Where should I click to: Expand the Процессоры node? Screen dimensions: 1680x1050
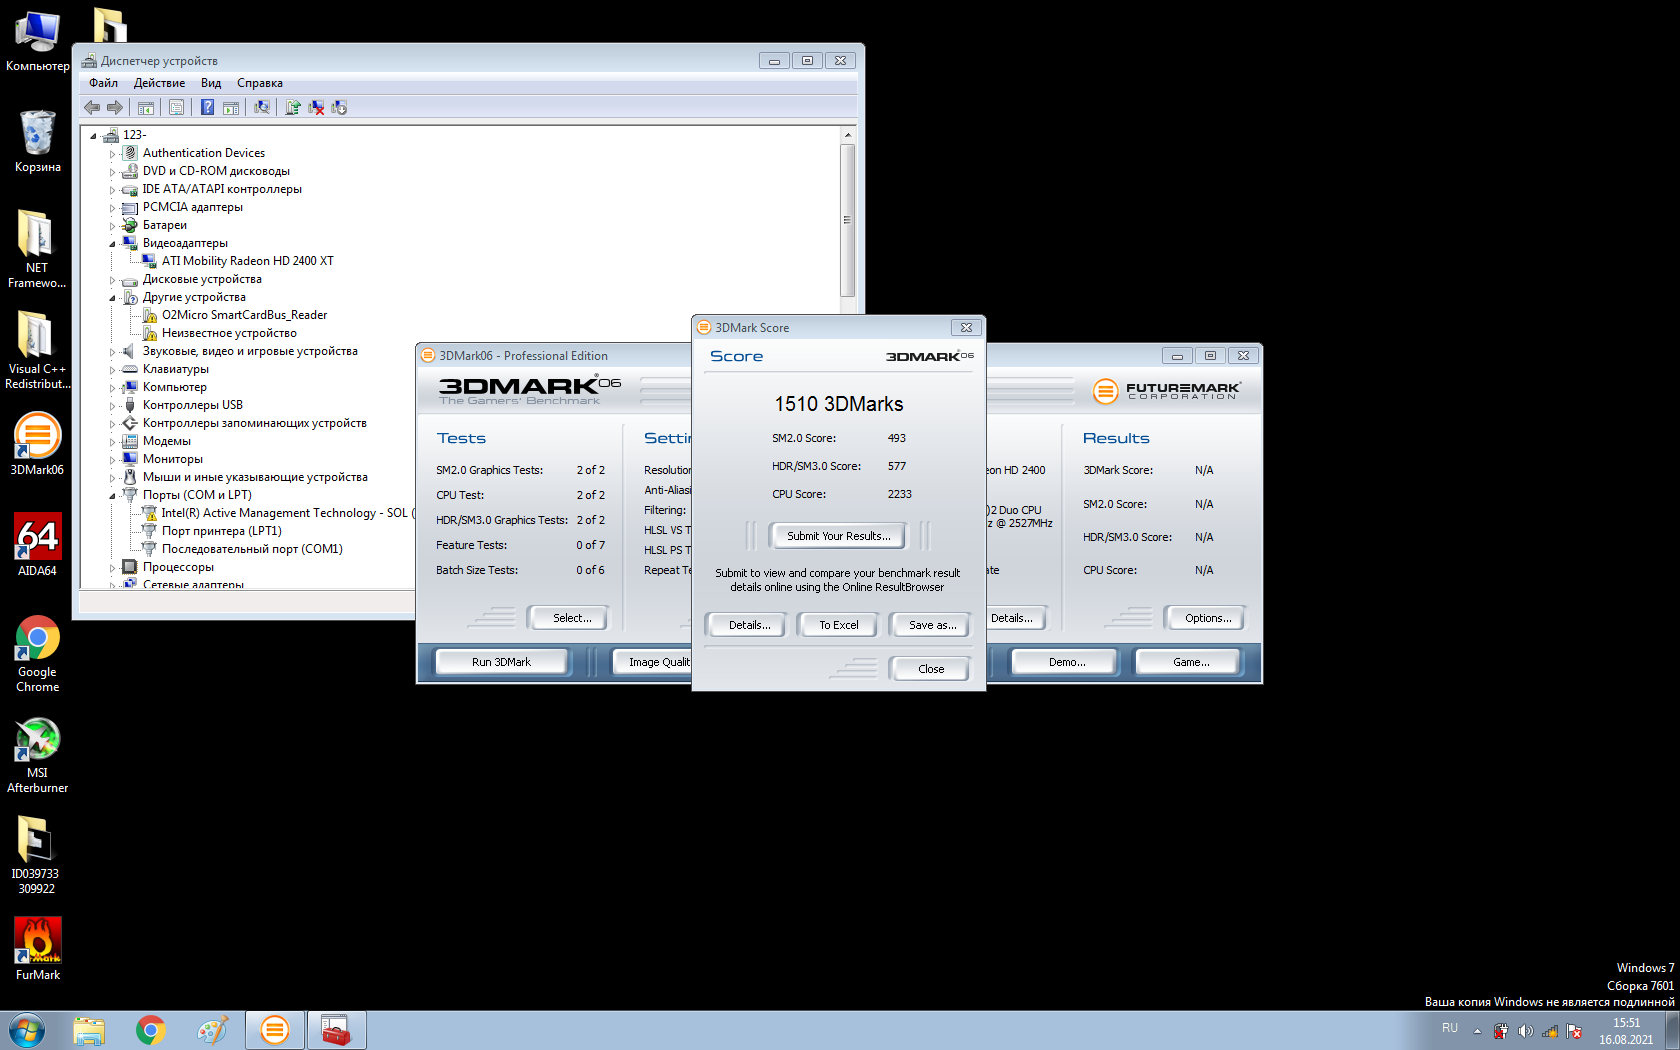pos(112,568)
